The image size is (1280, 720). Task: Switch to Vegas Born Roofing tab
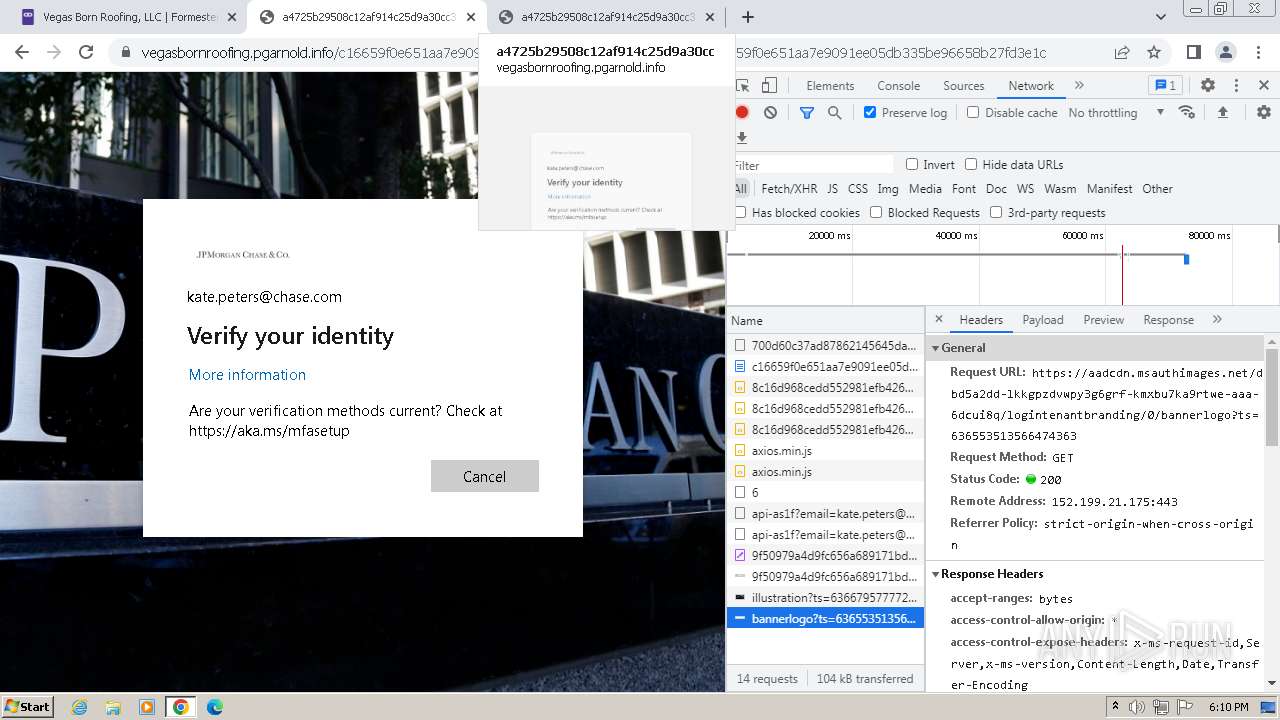coord(125,17)
